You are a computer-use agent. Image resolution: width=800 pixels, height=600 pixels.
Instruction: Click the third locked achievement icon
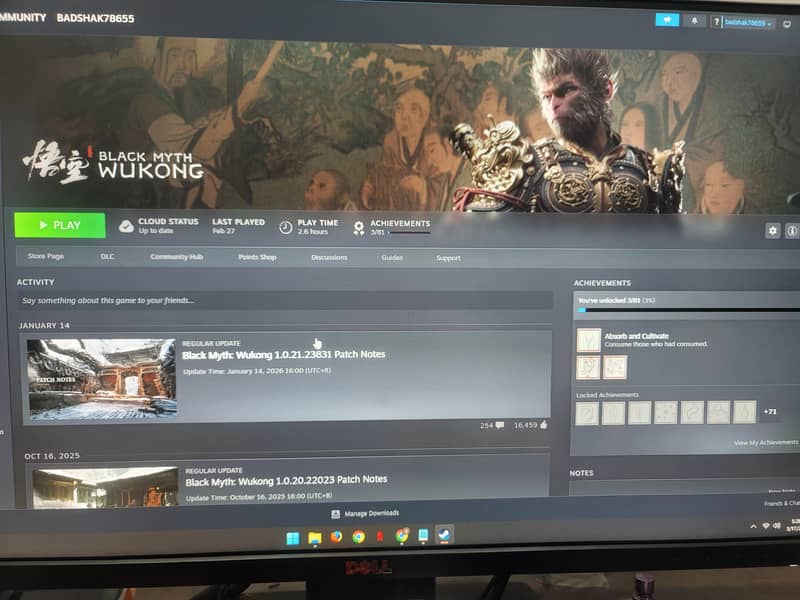(640, 413)
